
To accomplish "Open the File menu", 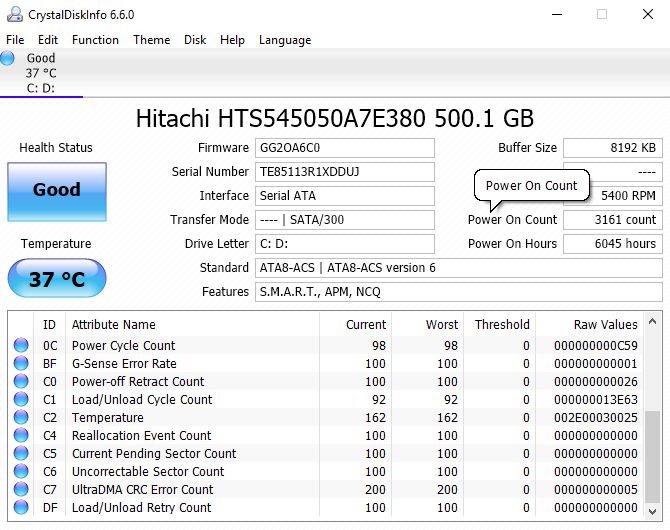I will pos(15,40).
